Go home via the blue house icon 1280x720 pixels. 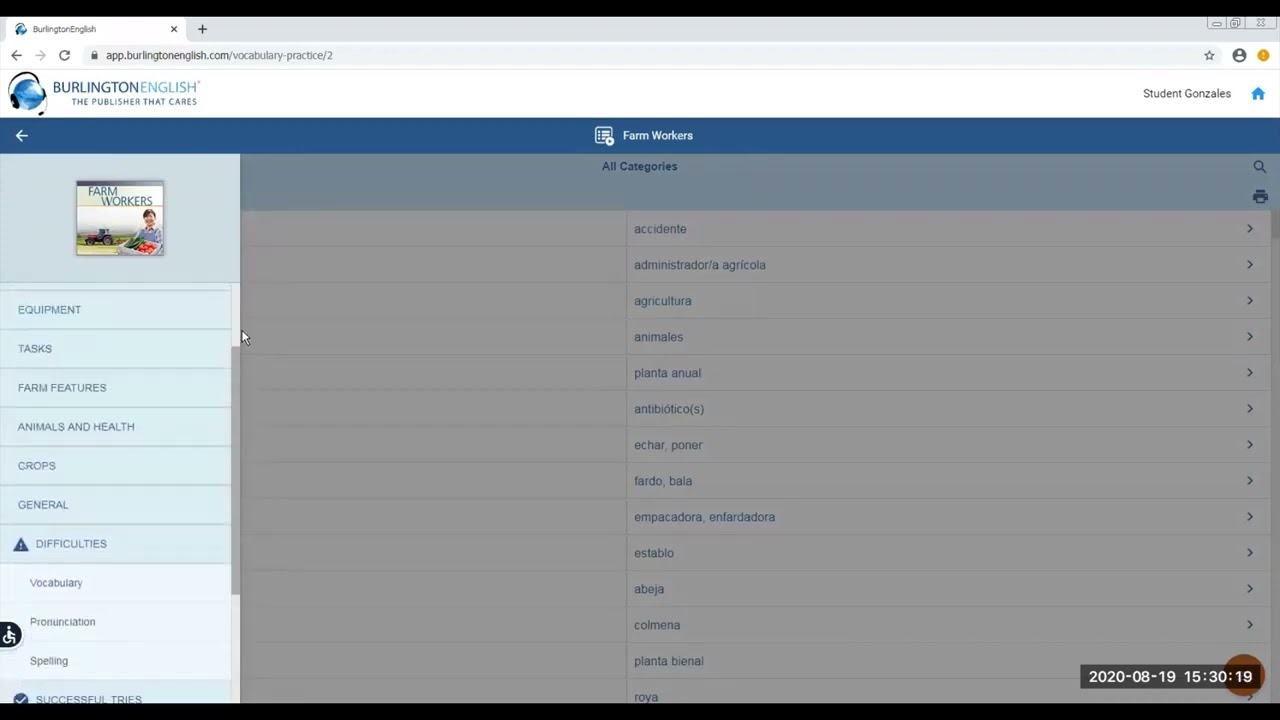1258,93
